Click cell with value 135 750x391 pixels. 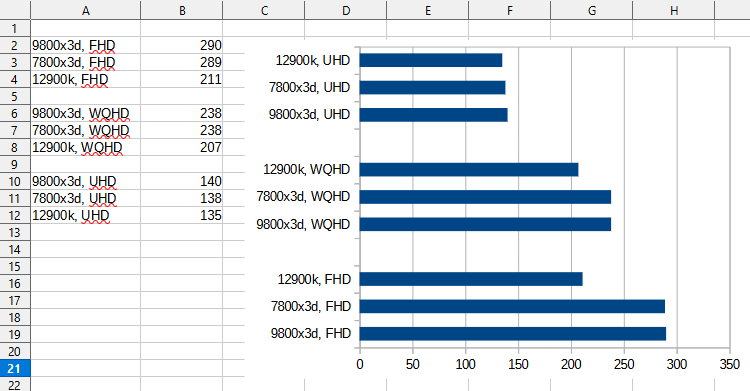(182, 215)
